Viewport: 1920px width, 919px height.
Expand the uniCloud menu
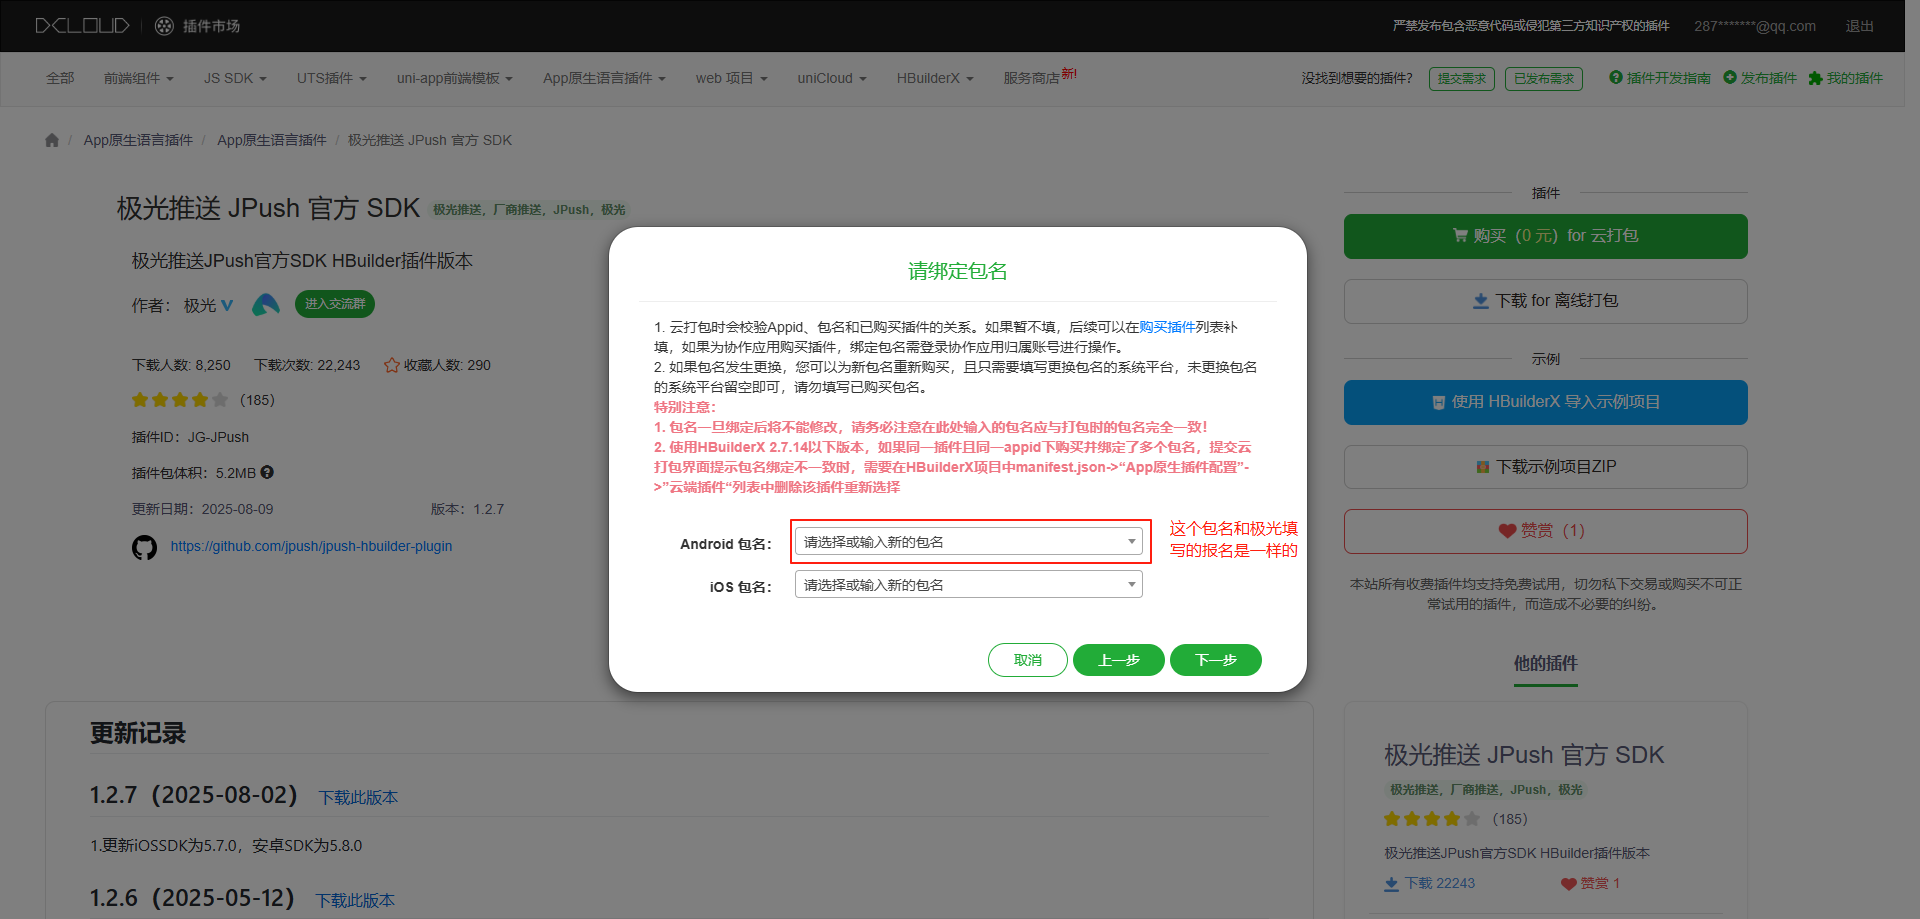(x=832, y=78)
